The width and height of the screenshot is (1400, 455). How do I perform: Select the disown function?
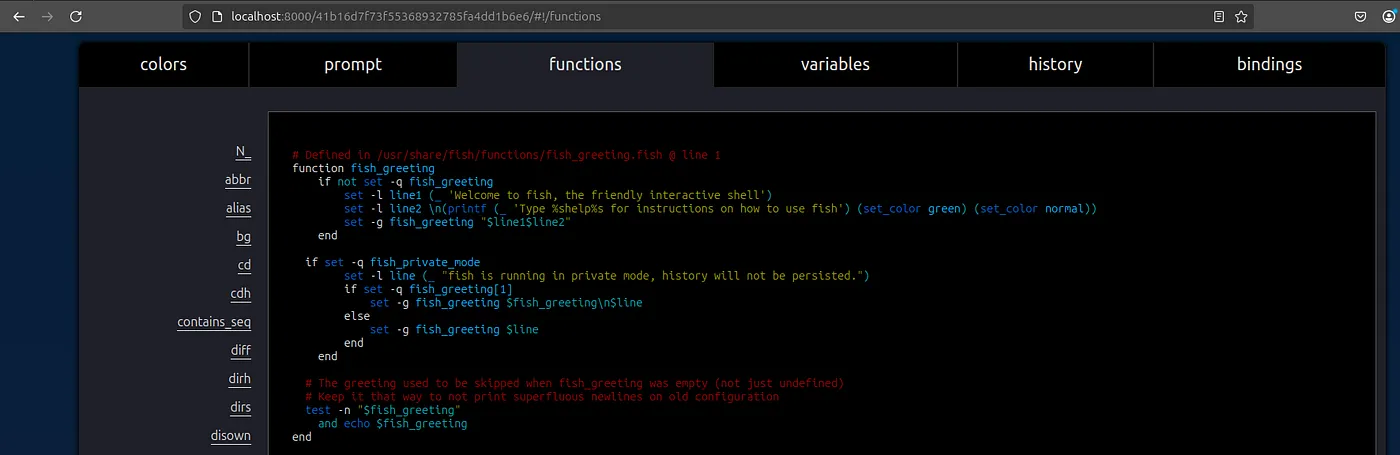pos(230,435)
